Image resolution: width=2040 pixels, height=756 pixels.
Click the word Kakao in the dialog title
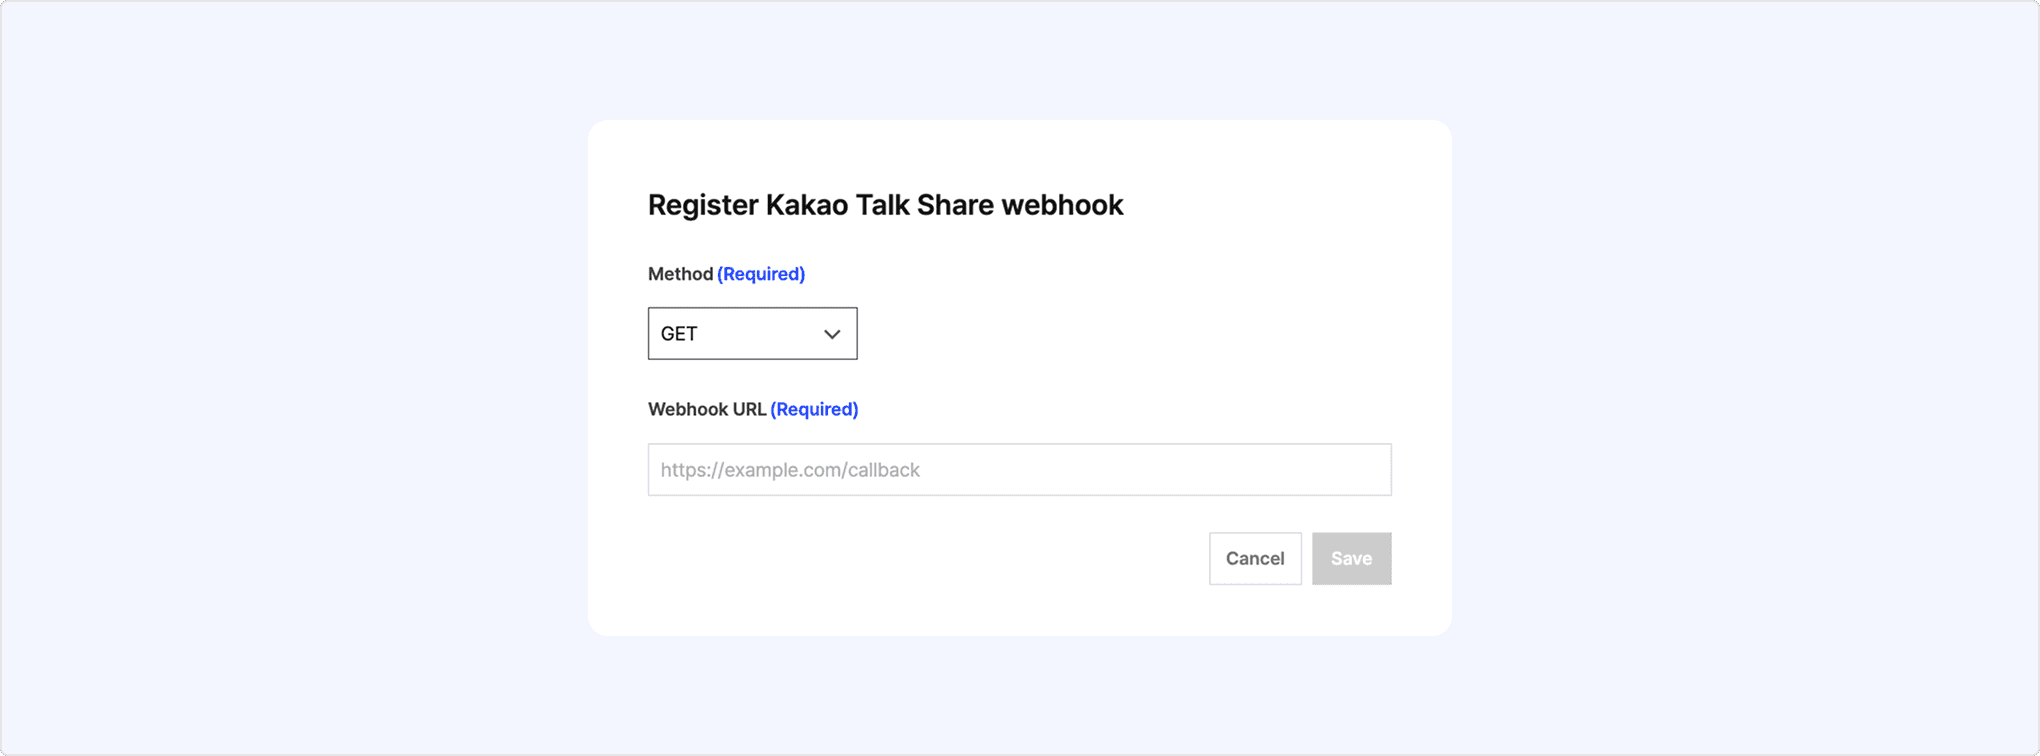coord(802,205)
